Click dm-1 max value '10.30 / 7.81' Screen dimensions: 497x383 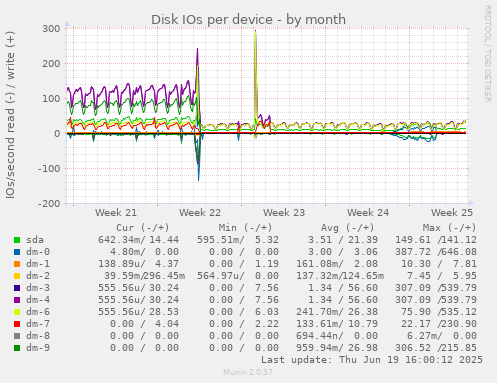439,264
